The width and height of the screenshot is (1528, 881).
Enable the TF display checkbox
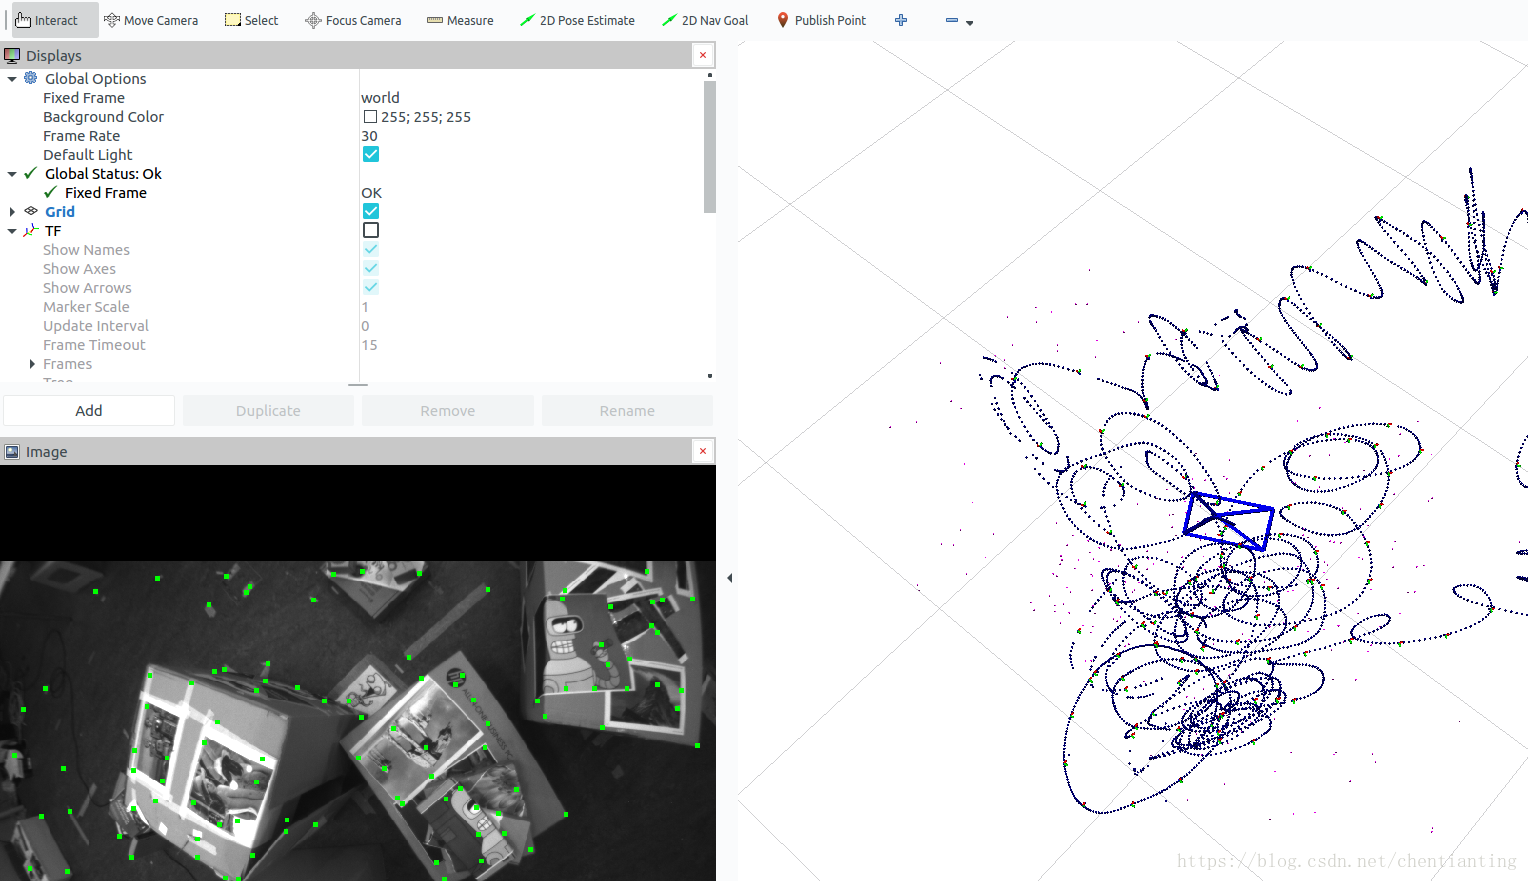pos(371,230)
